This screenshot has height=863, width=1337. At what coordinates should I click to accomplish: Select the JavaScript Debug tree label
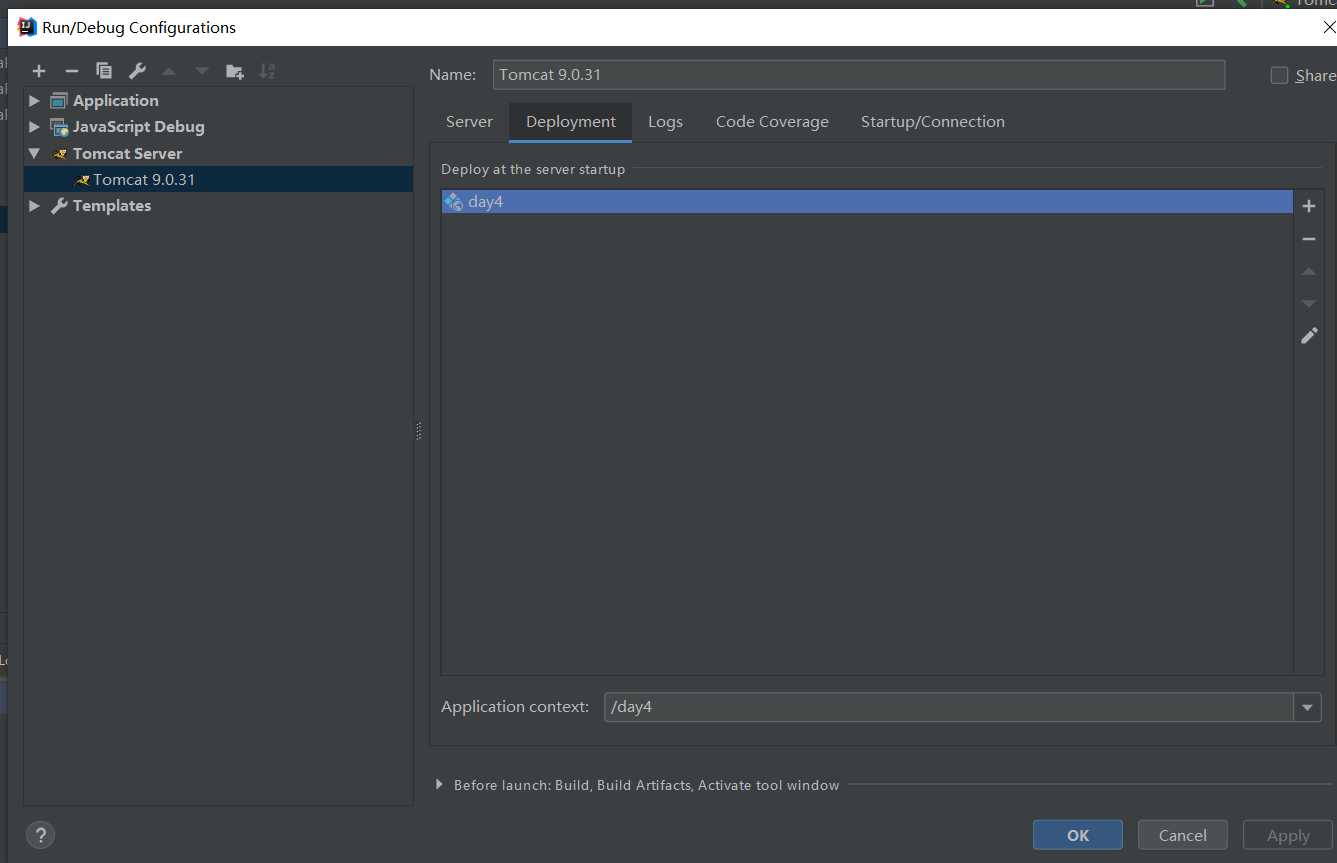coord(139,127)
